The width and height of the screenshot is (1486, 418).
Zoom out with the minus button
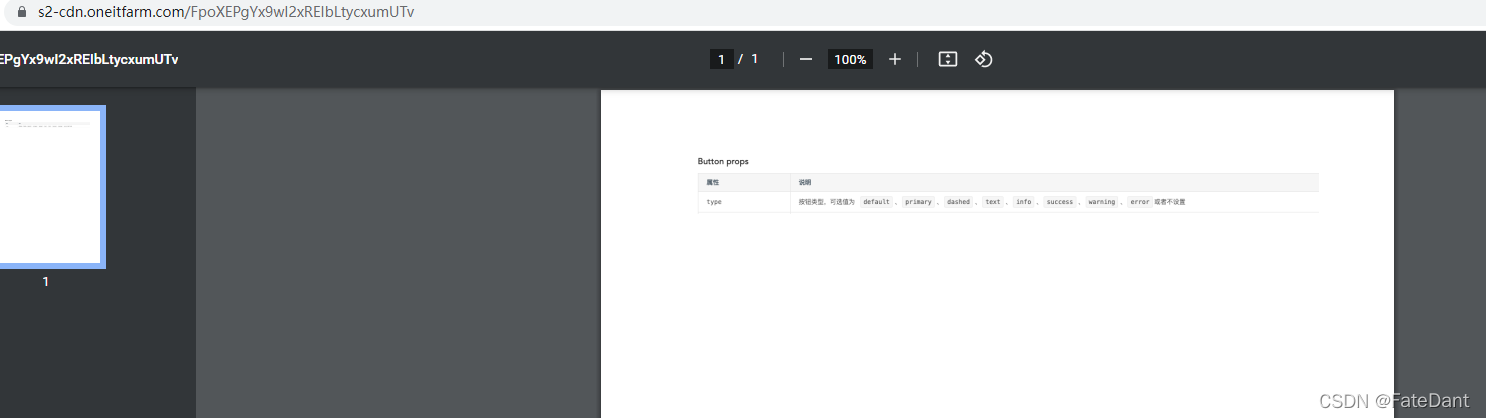[806, 59]
